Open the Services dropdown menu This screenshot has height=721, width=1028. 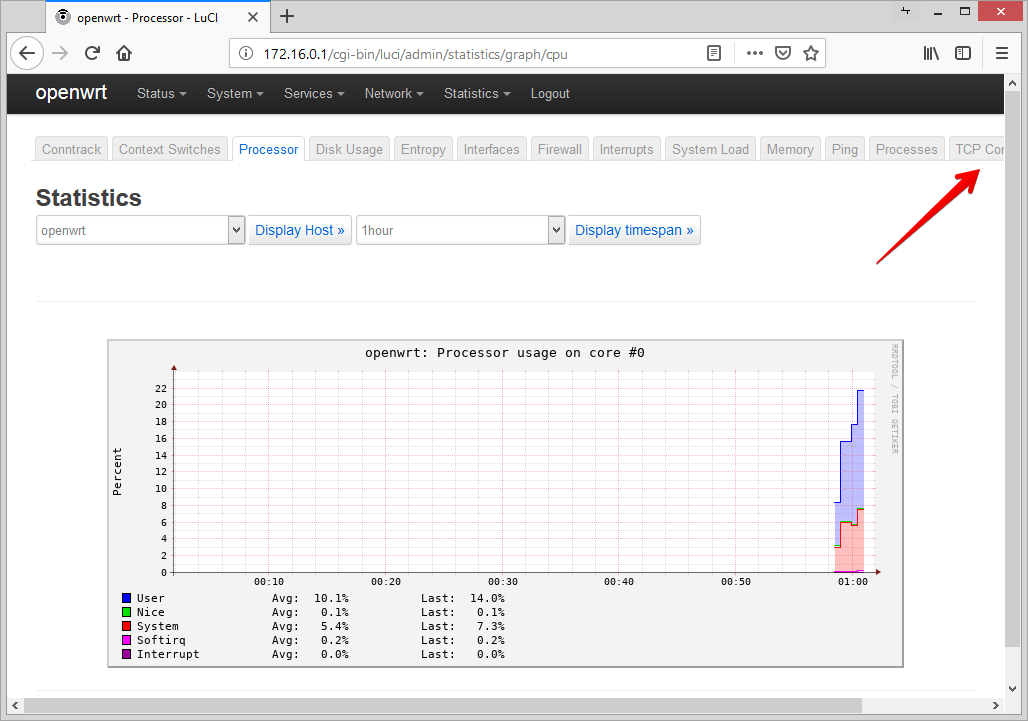tap(314, 94)
